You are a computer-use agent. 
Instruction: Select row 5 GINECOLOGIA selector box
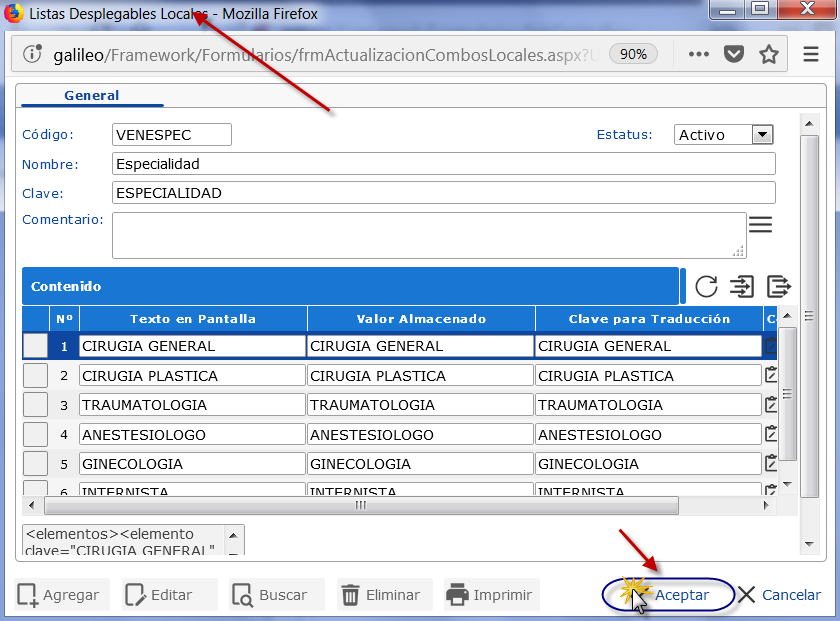(35, 464)
